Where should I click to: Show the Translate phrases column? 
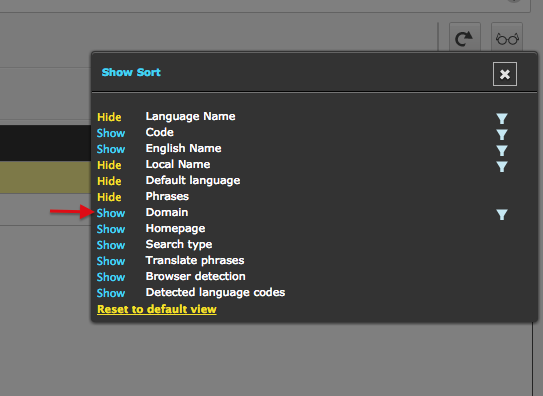pos(111,261)
